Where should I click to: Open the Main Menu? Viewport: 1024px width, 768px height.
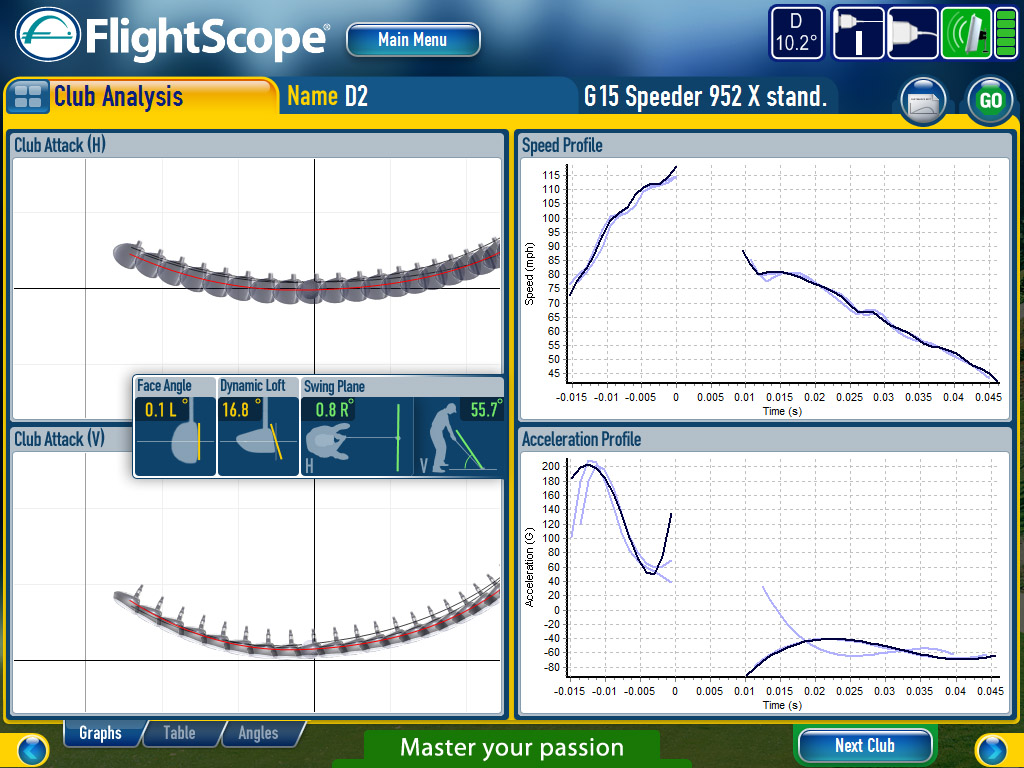point(413,40)
